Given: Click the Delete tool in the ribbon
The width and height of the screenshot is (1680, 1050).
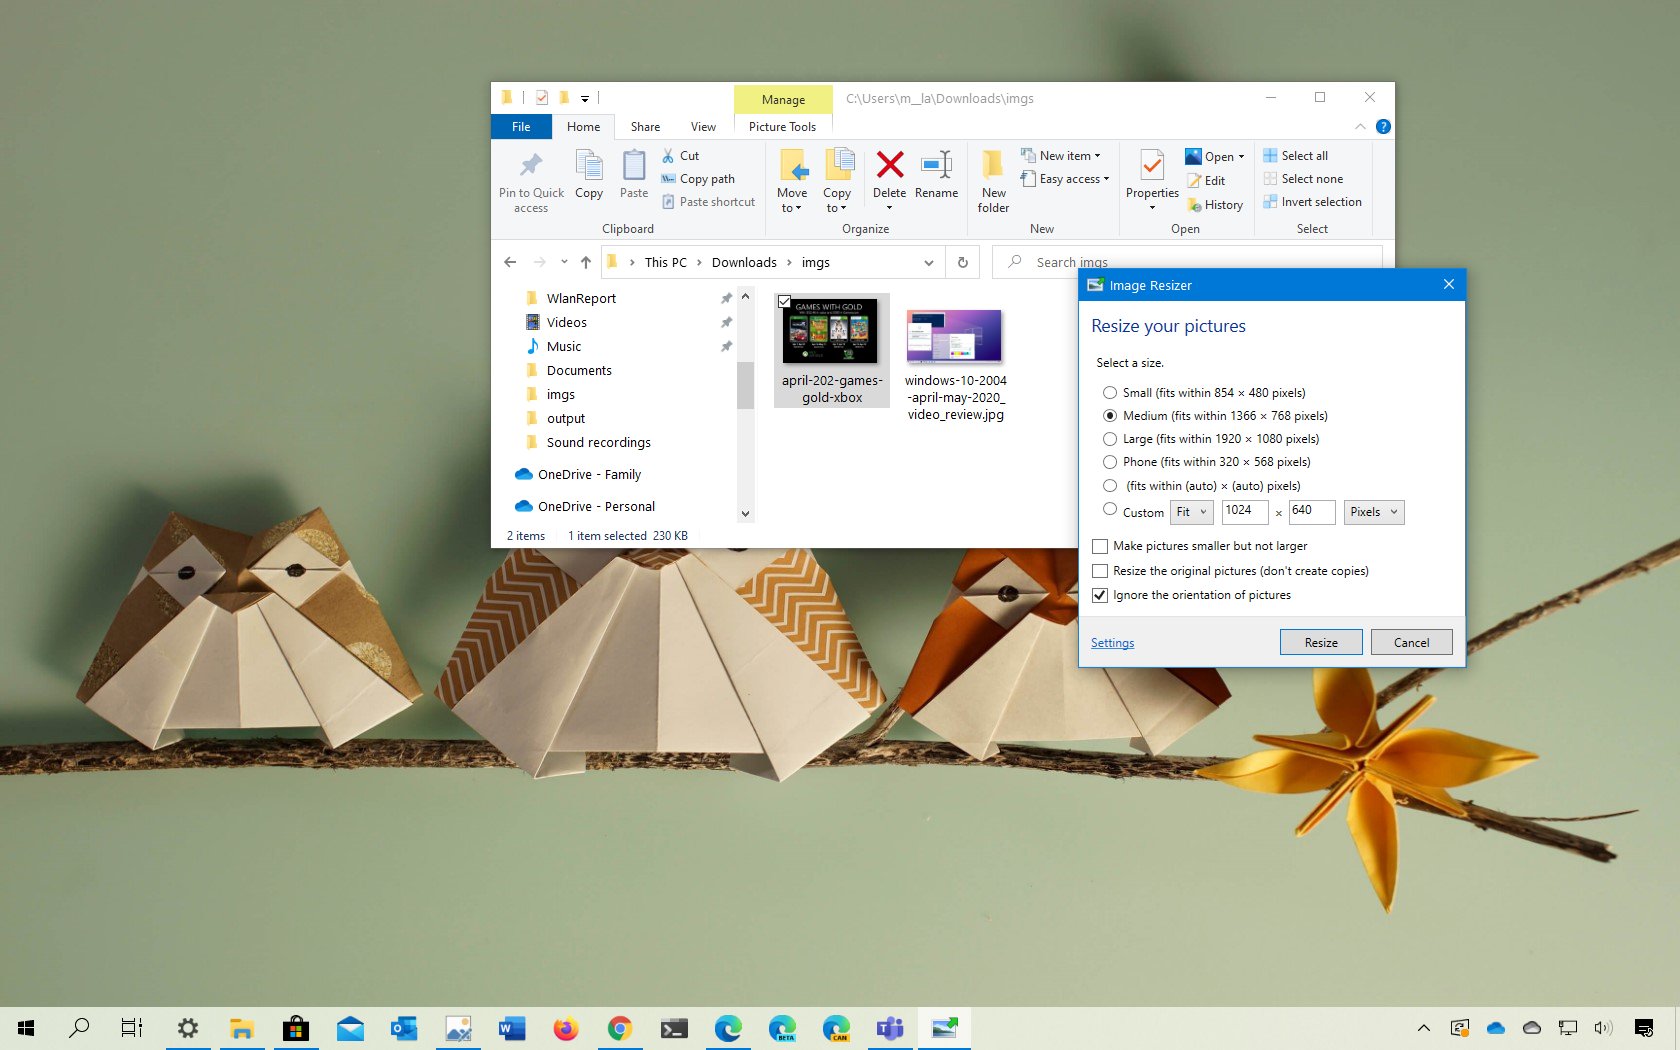Looking at the screenshot, I should 888,176.
